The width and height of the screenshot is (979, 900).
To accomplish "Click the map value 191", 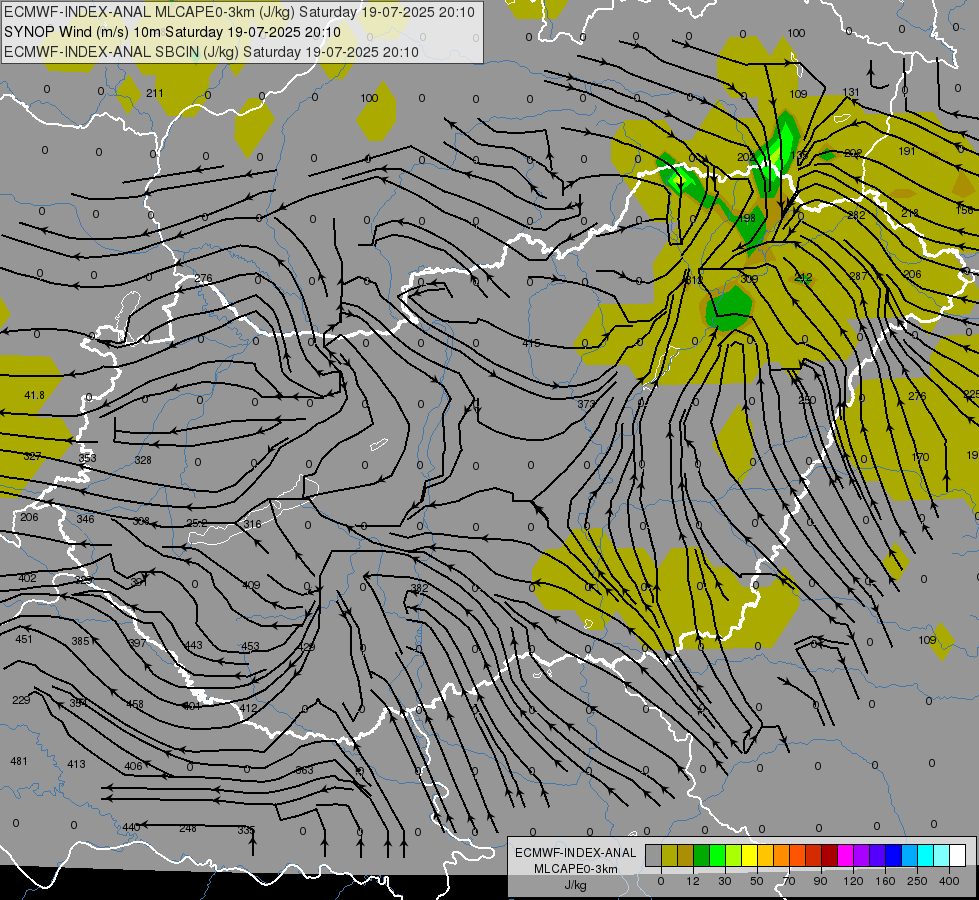I will point(907,151).
